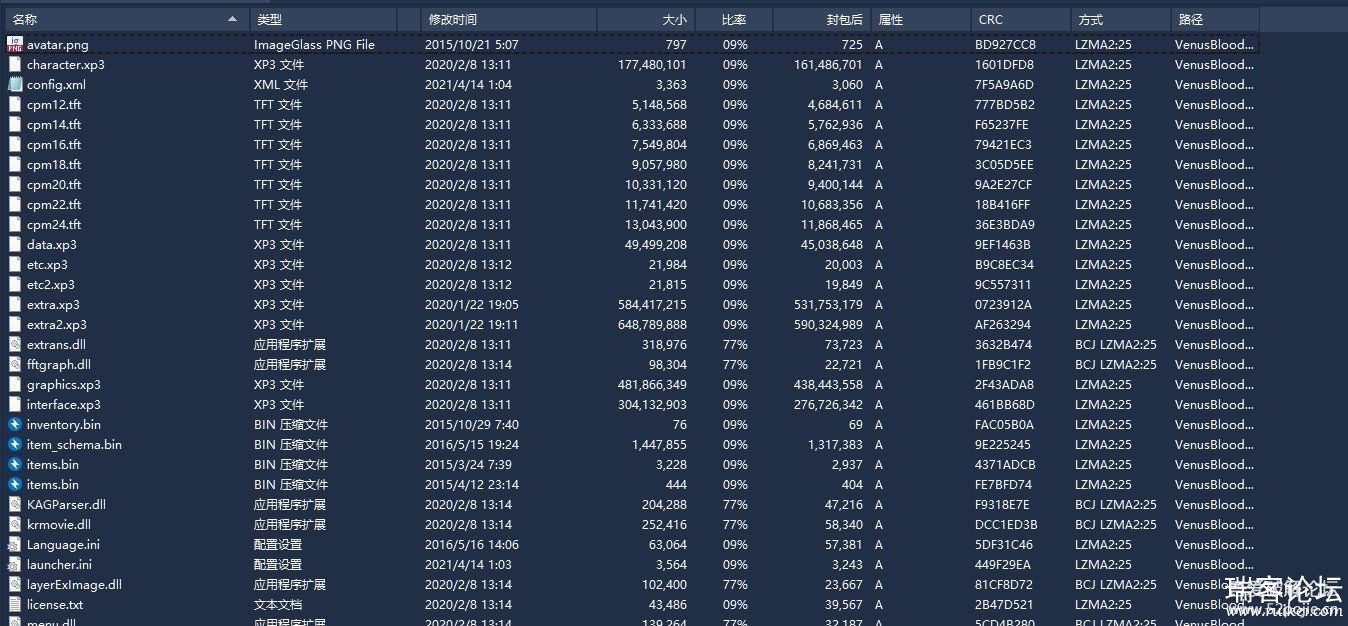
Task: Click the CRC value 'FAC05B0A'
Action: (x=1005, y=424)
